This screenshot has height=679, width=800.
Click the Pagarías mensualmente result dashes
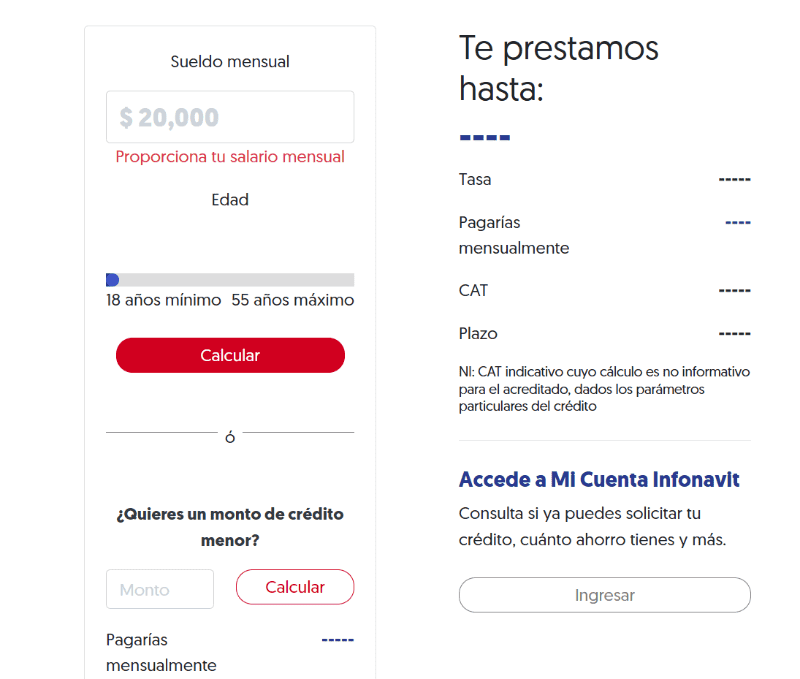tap(737, 222)
